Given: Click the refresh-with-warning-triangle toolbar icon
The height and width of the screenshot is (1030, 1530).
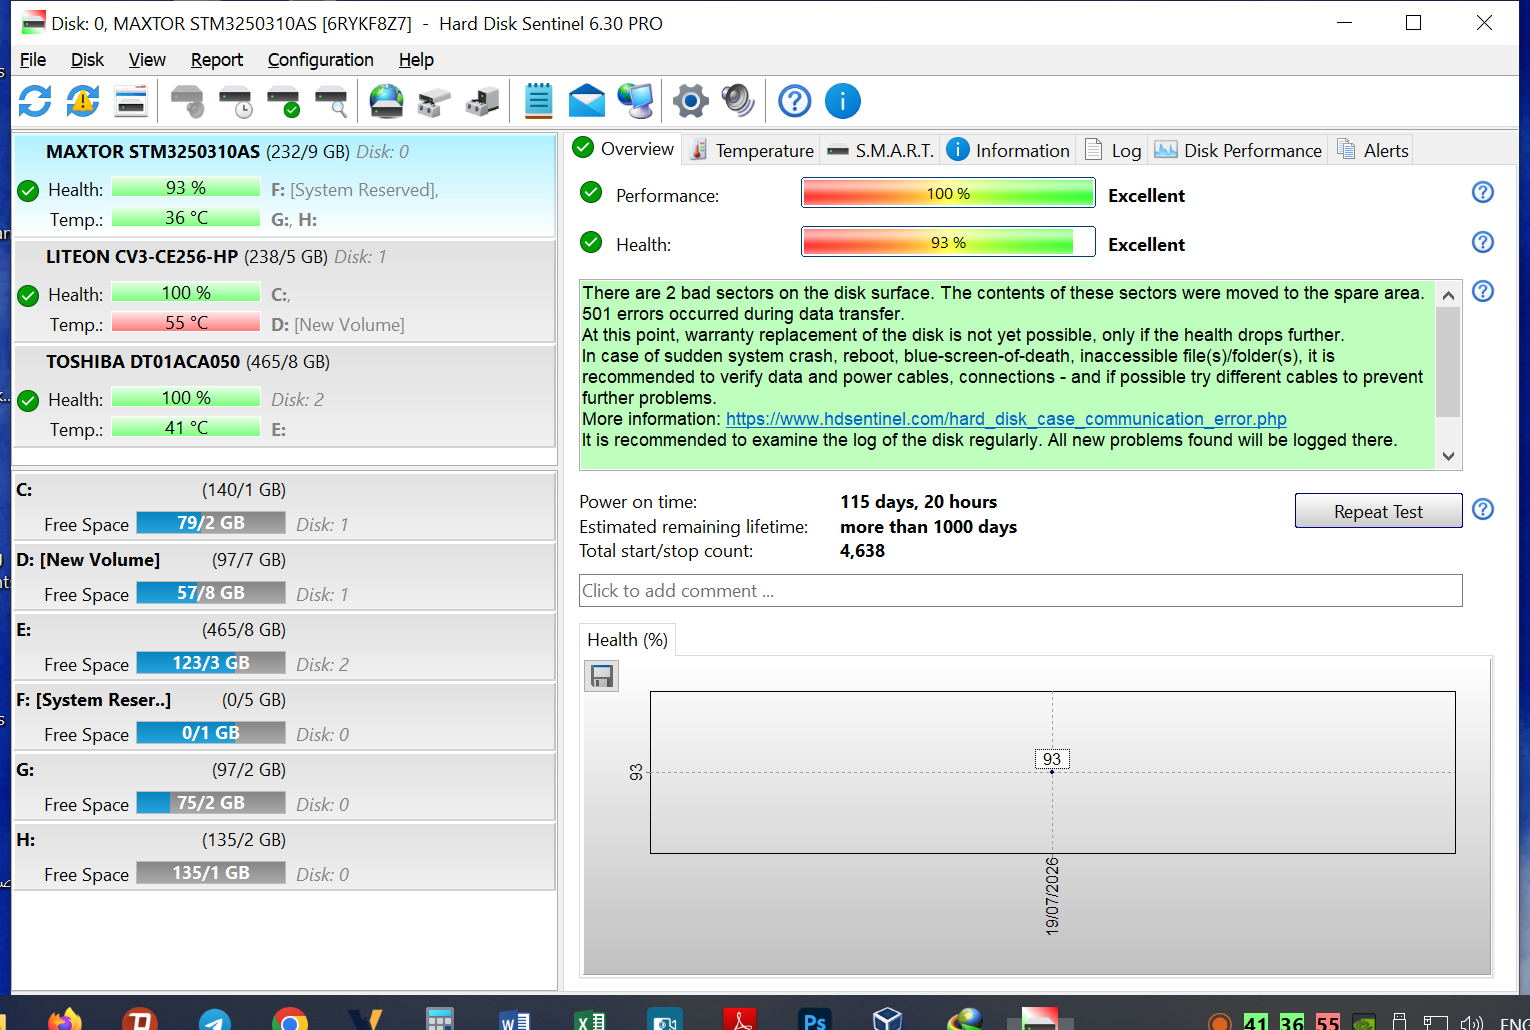Looking at the screenshot, I should coord(83,101).
